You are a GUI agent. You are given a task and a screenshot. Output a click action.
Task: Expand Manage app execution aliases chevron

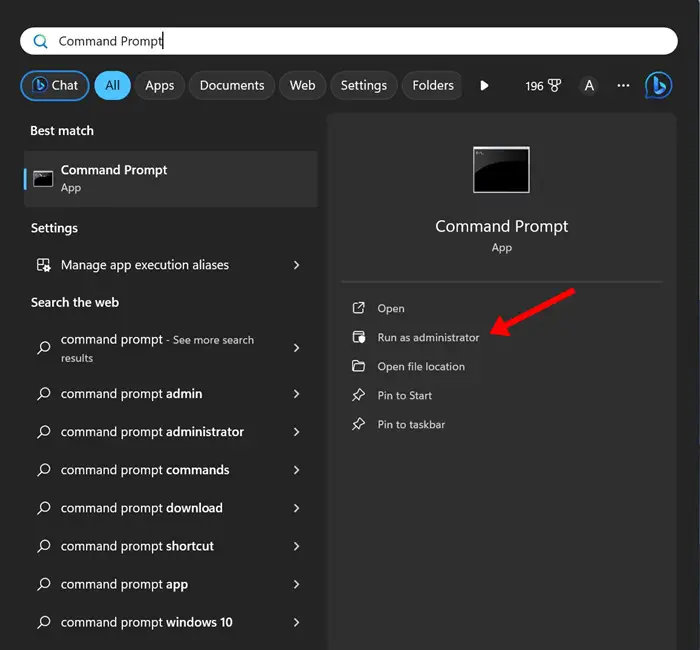pyautogui.click(x=297, y=265)
